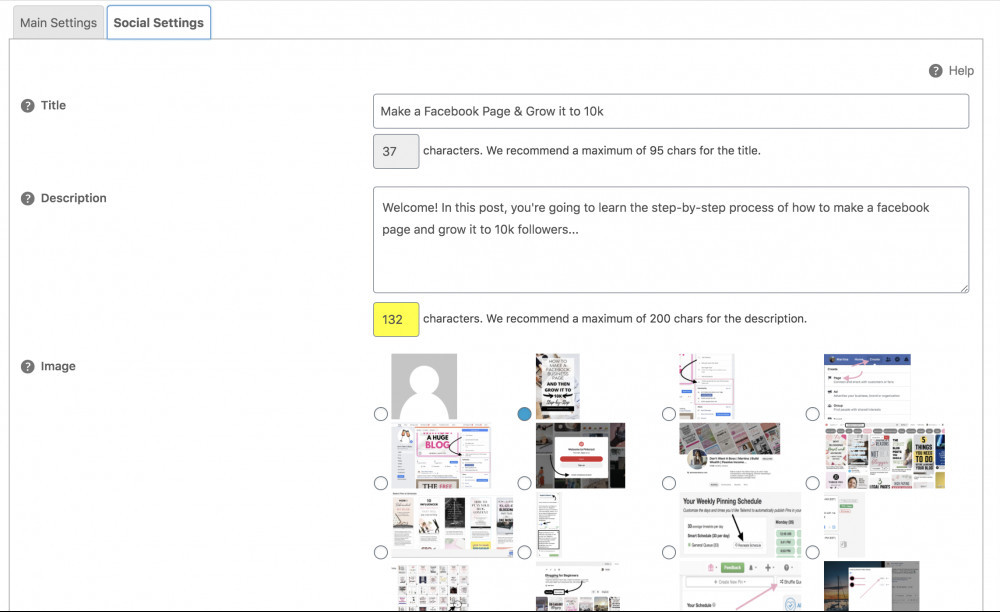Select radio for Weekly Pinning Schedule image
This screenshot has height=612, width=1000.
(668, 552)
